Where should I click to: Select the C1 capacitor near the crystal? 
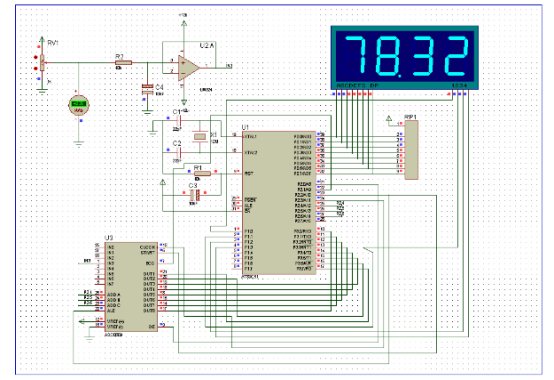tap(179, 121)
